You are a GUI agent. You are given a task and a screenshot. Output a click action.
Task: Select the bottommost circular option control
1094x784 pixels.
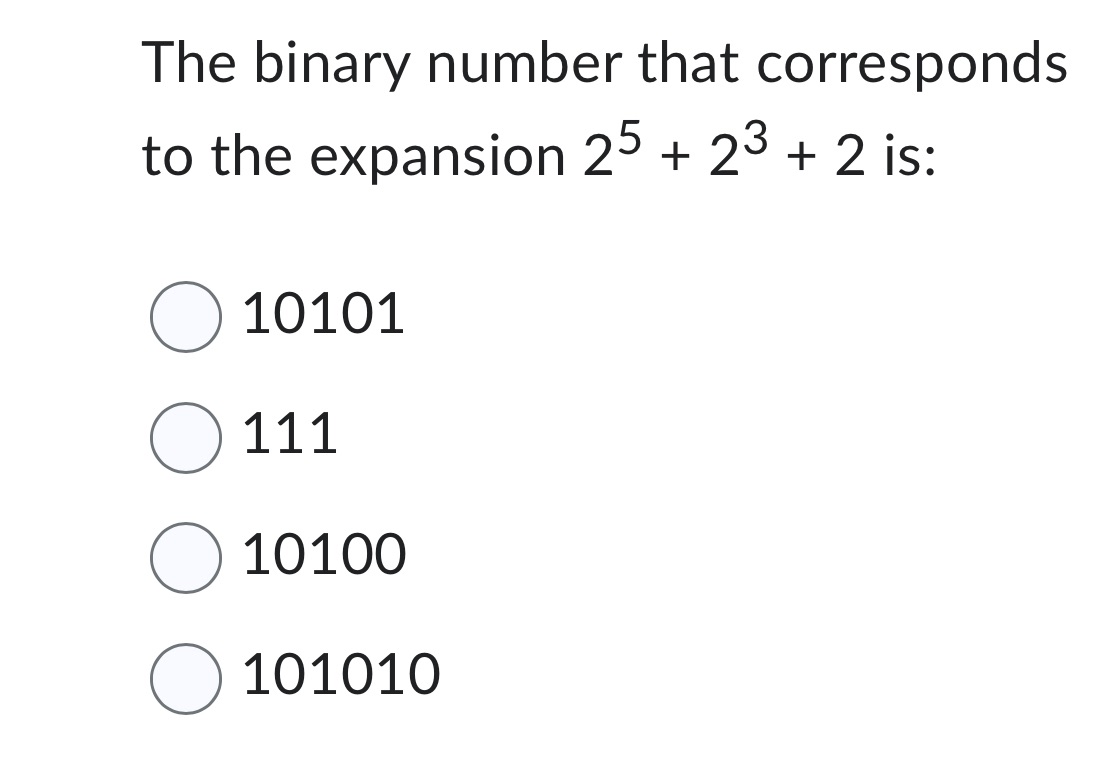(x=186, y=676)
